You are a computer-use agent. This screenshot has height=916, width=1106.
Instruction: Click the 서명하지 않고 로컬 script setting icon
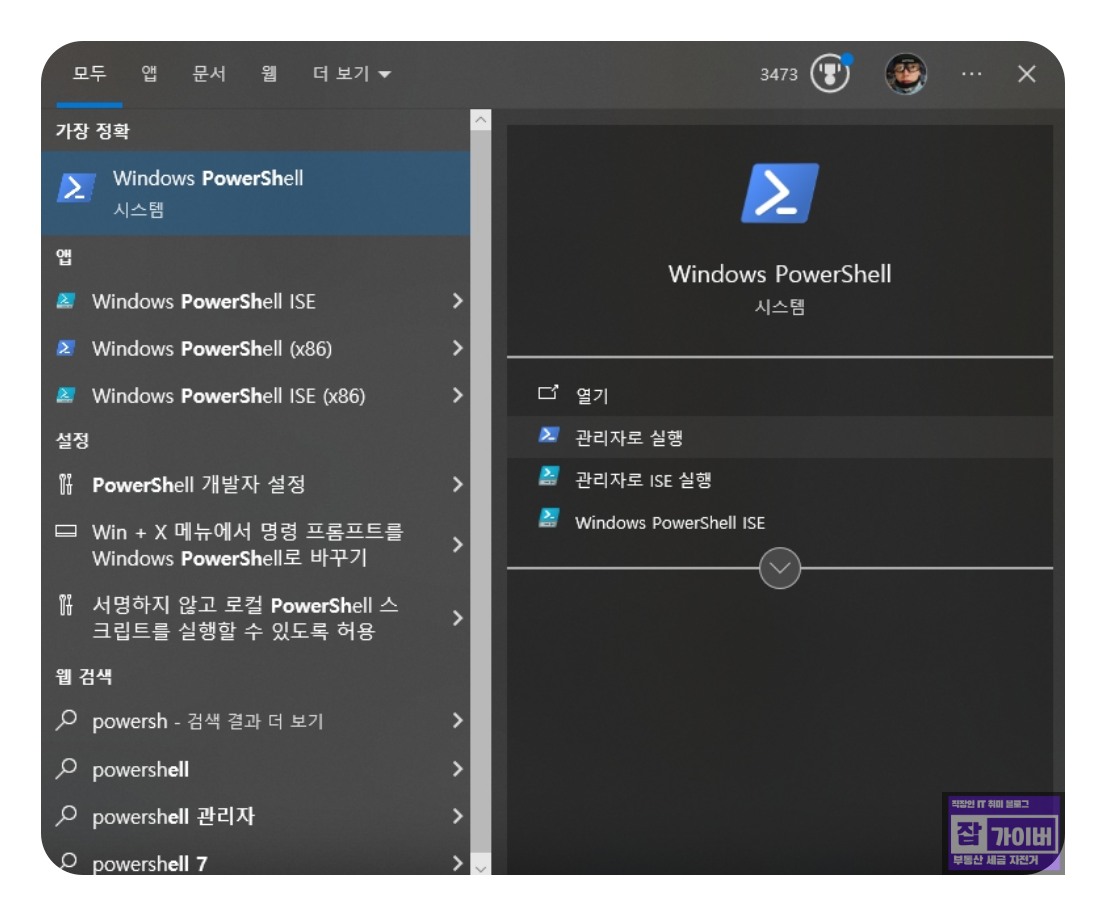[x=66, y=605]
